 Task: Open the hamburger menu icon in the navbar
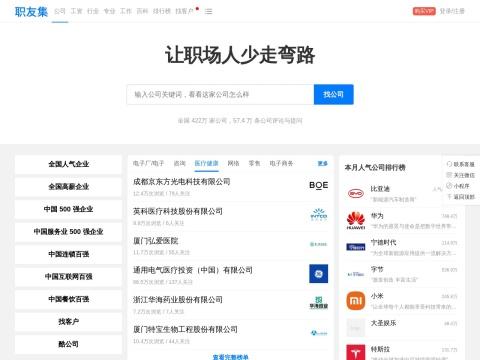pyautogui.click(x=209, y=11)
